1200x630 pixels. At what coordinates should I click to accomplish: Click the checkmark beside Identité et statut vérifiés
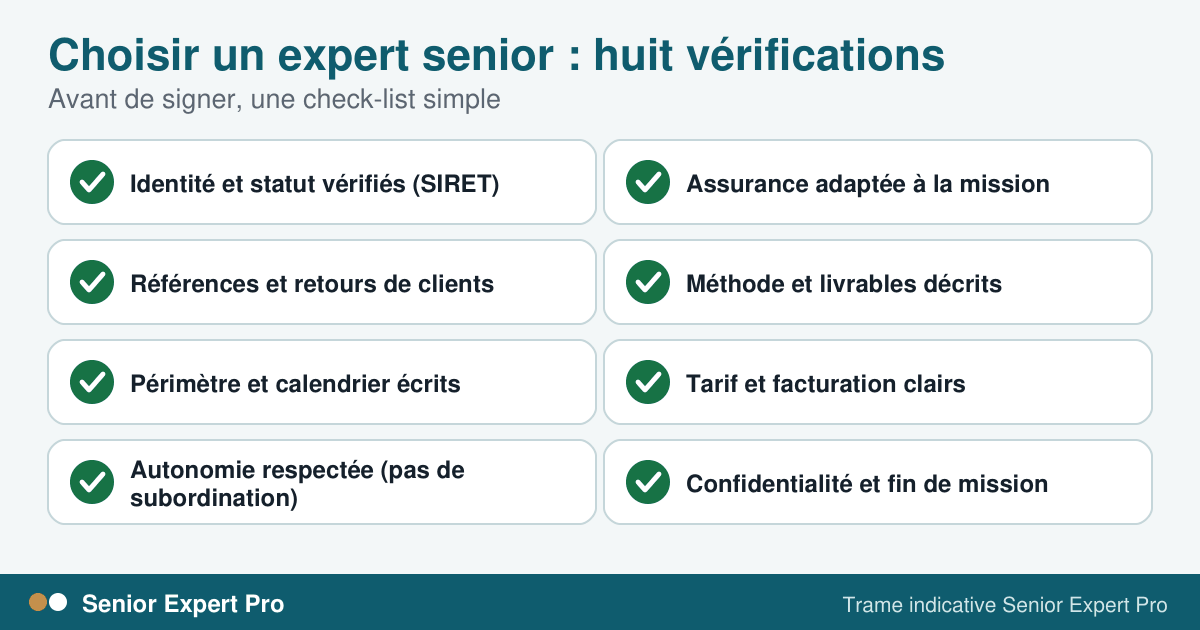point(92,182)
